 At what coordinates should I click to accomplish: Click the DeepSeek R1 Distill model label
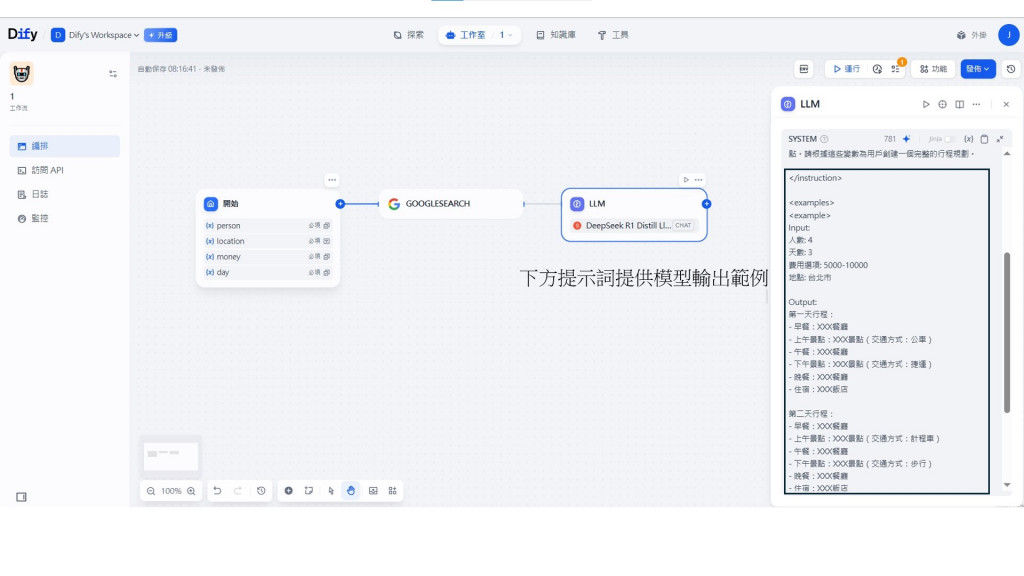(x=632, y=225)
